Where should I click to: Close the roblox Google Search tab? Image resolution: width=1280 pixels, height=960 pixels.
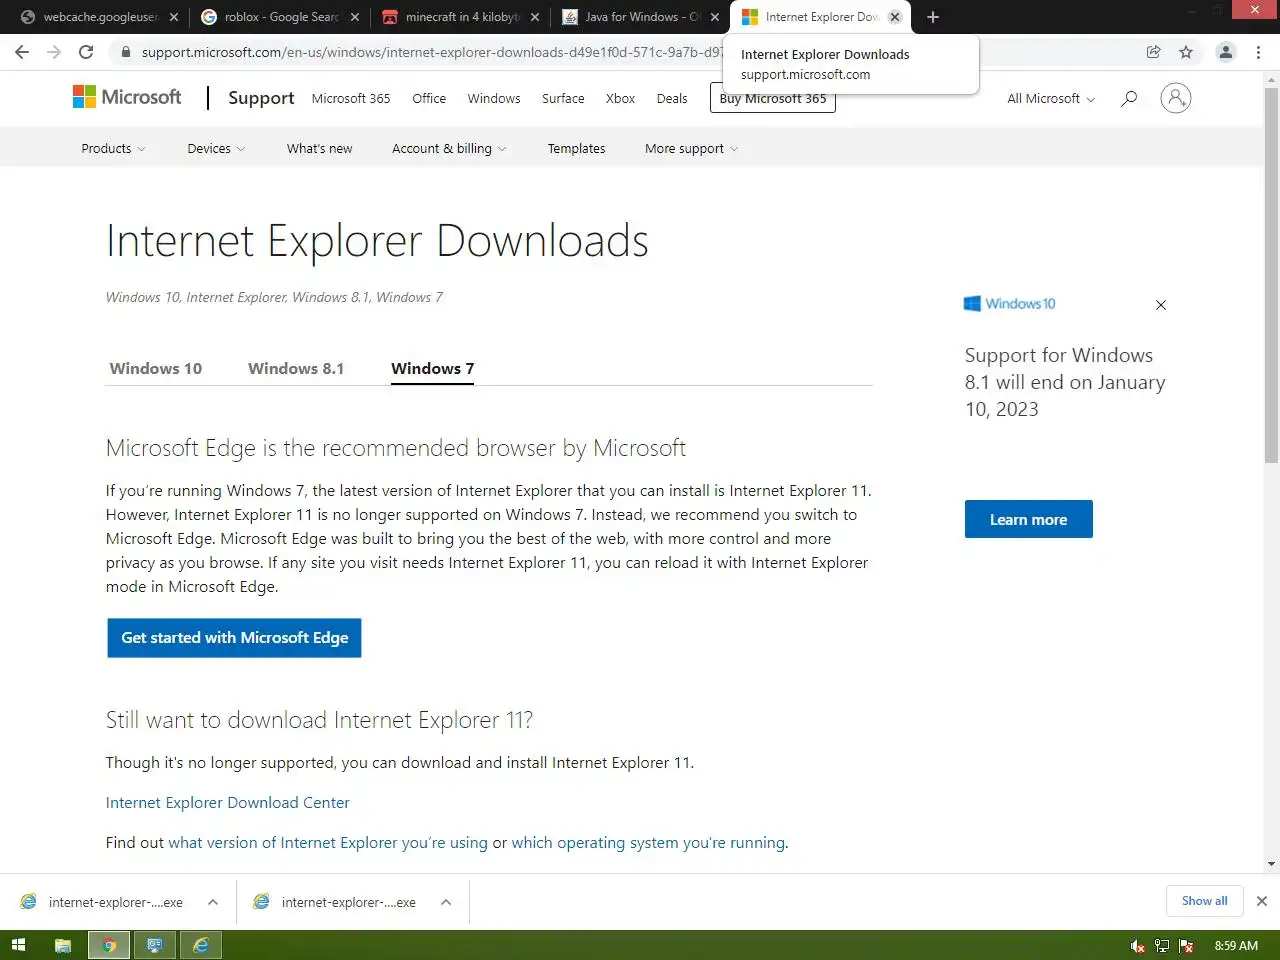[354, 17]
